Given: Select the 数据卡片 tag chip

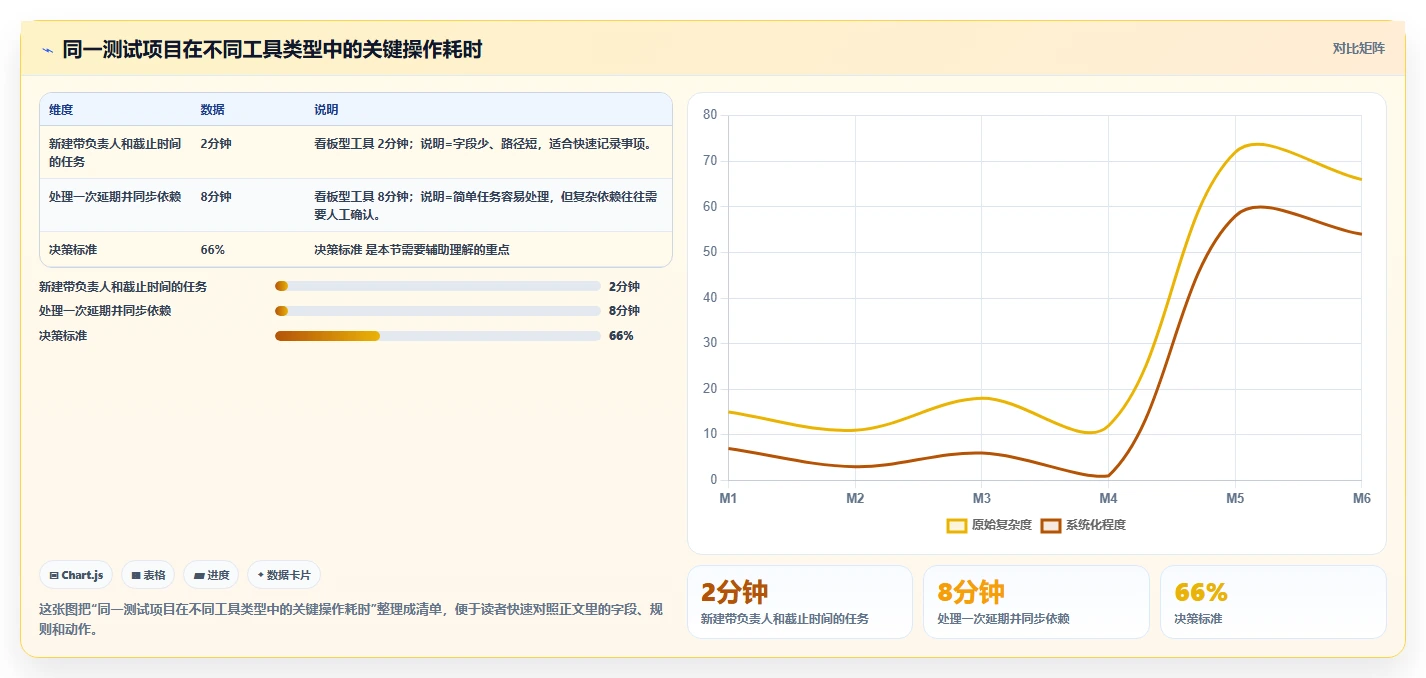Looking at the screenshot, I should 284,575.
